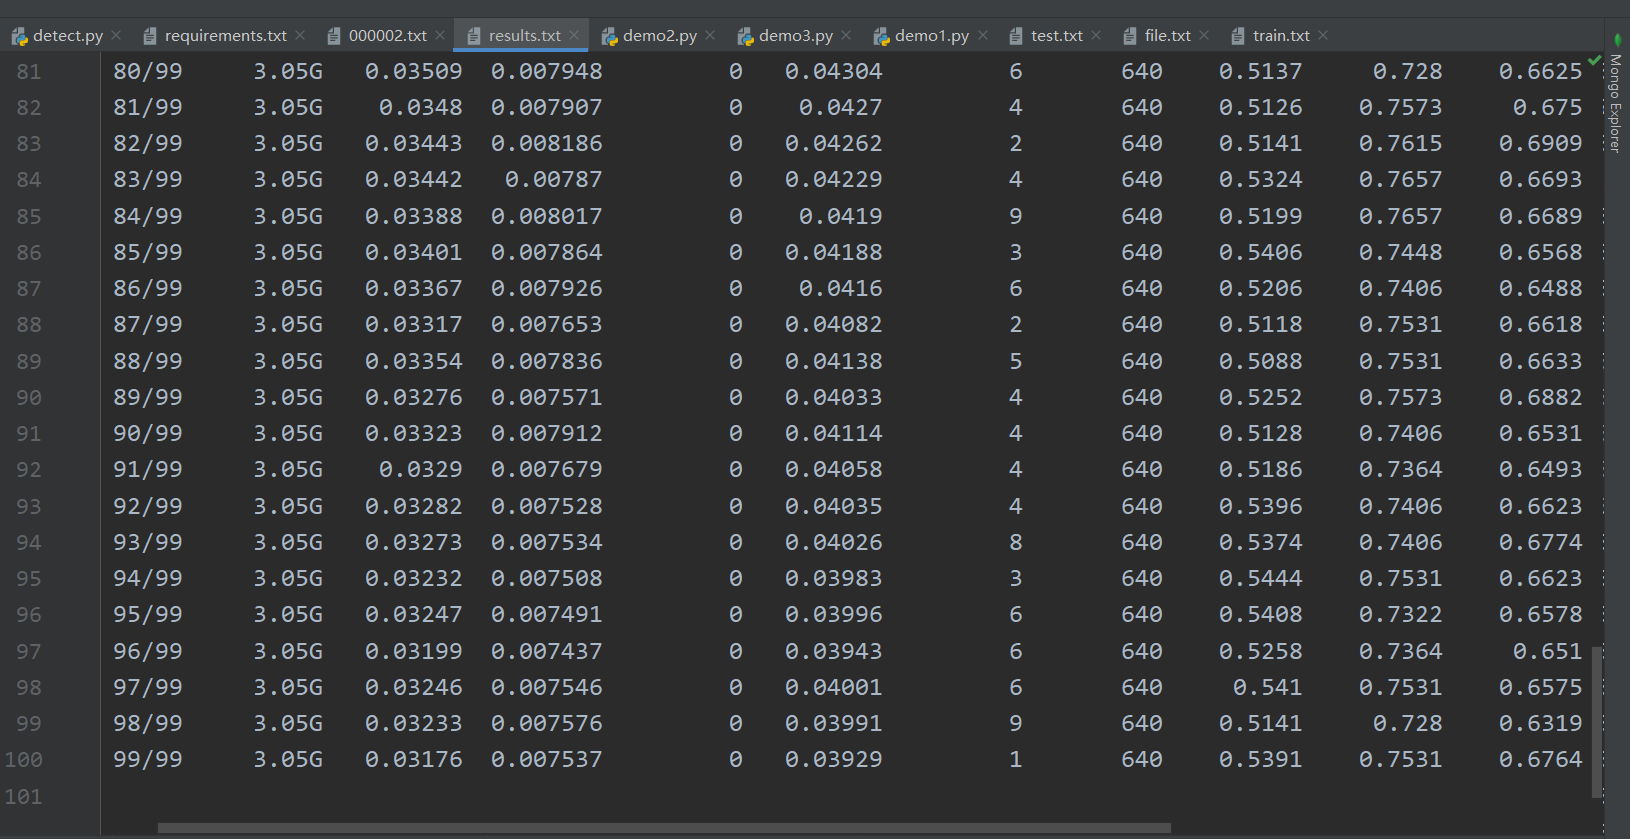Click the value 0.03929
Image resolution: width=1630 pixels, height=839 pixels.
(834, 760)
